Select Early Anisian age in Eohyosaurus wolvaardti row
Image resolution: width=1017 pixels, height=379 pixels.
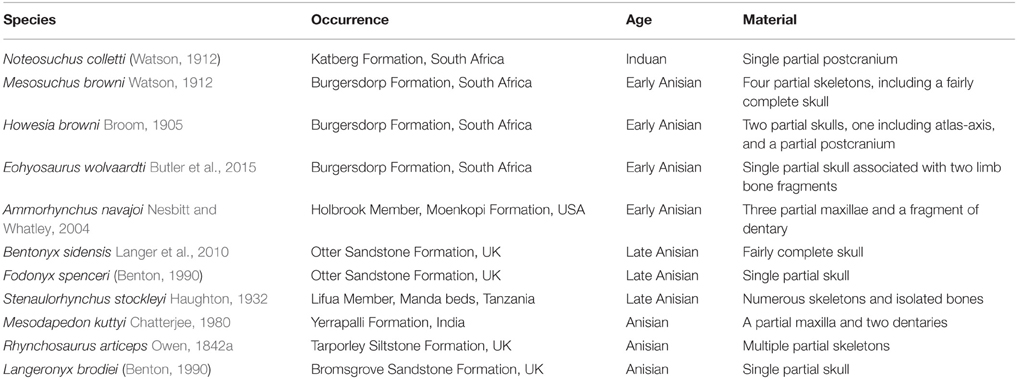(663, 167)
